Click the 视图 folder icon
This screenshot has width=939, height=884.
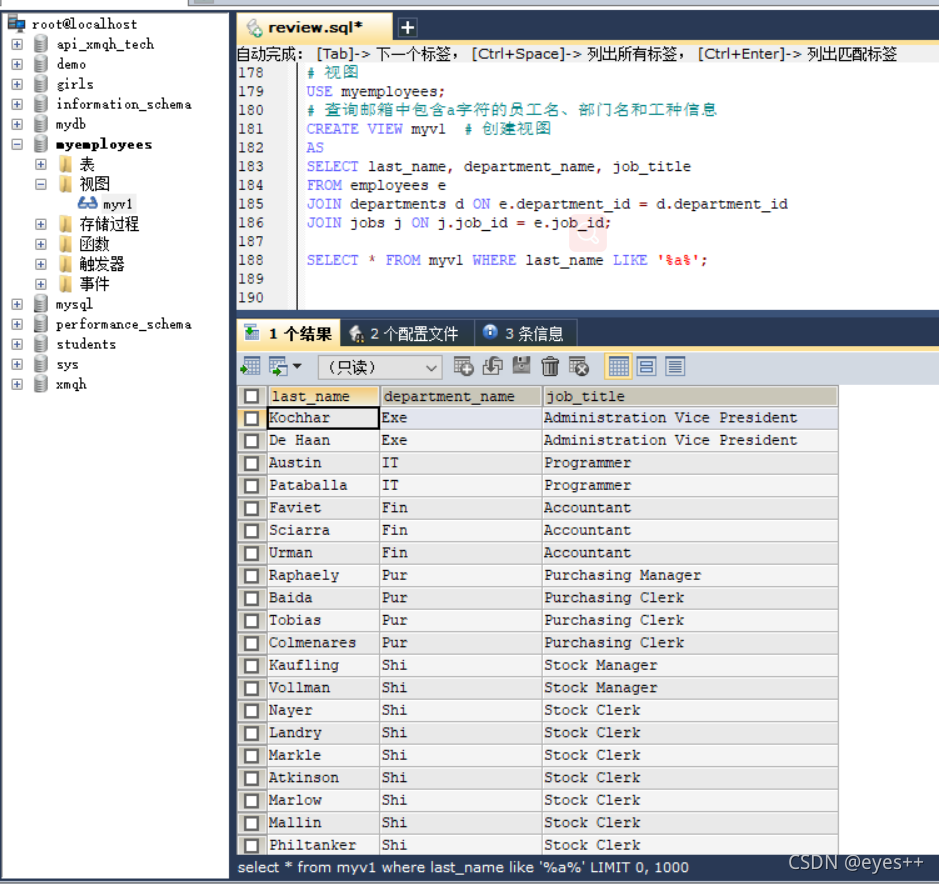click(x=66, y=184)
